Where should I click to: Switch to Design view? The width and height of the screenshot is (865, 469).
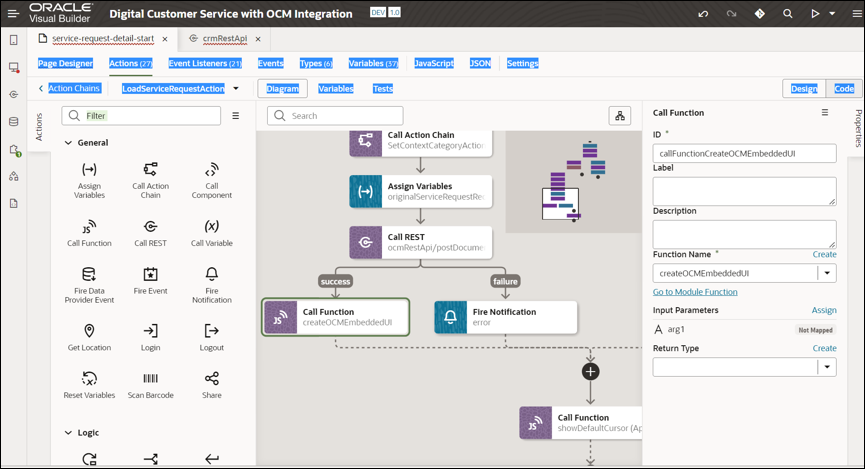pyautogui.click(x=804, y=88)
